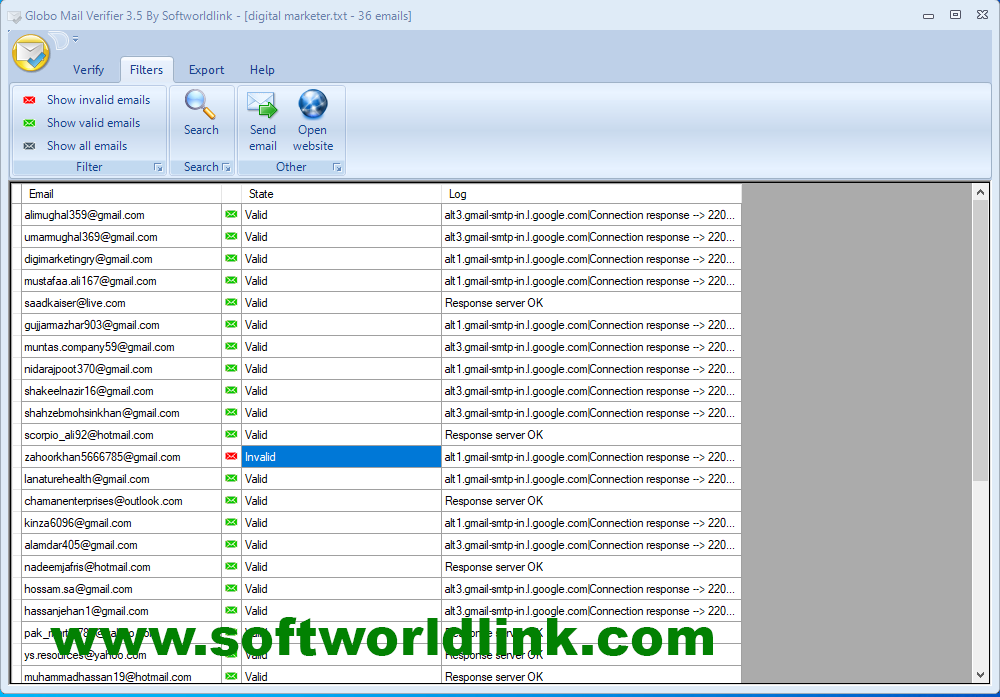Screen dimensions: 1000x697
Task: Open the Export ribbon tab
Action: click(x=206, y=70)
